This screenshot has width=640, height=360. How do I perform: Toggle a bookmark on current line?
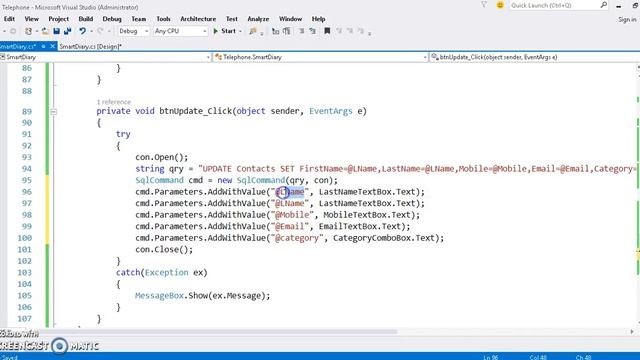(327, 31)
